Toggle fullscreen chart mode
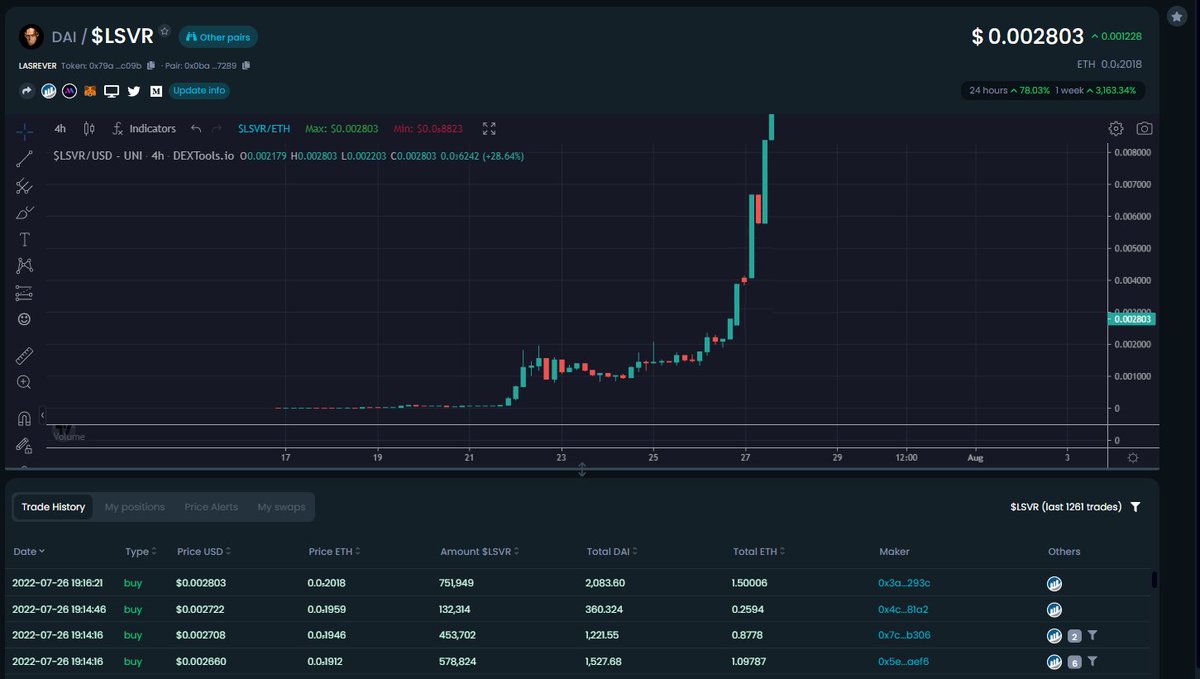 (489, 129)
